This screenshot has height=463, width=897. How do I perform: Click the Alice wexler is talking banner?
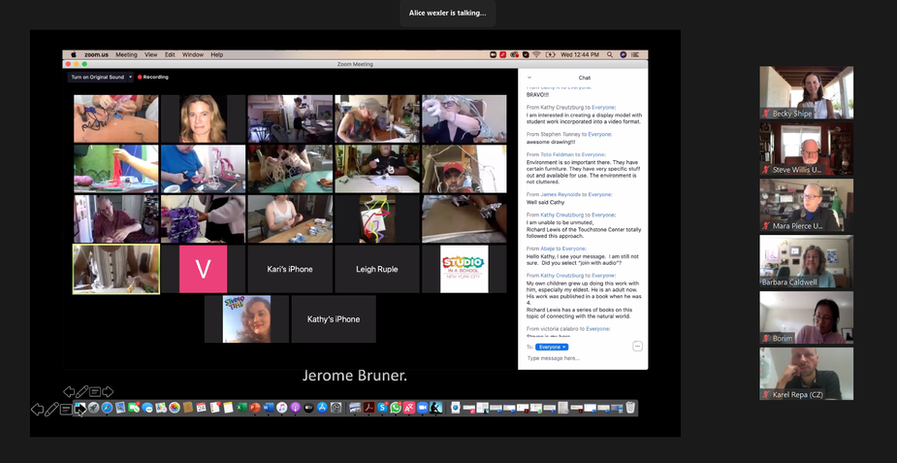pos(447,13)
